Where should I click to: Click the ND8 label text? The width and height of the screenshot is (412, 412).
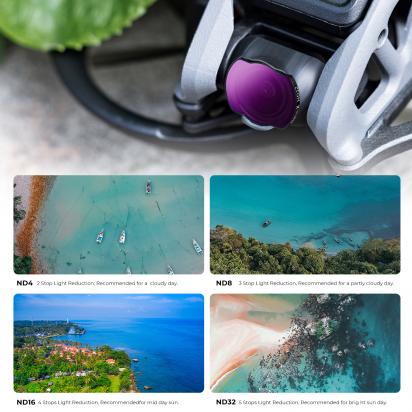[x=224, y=283]
